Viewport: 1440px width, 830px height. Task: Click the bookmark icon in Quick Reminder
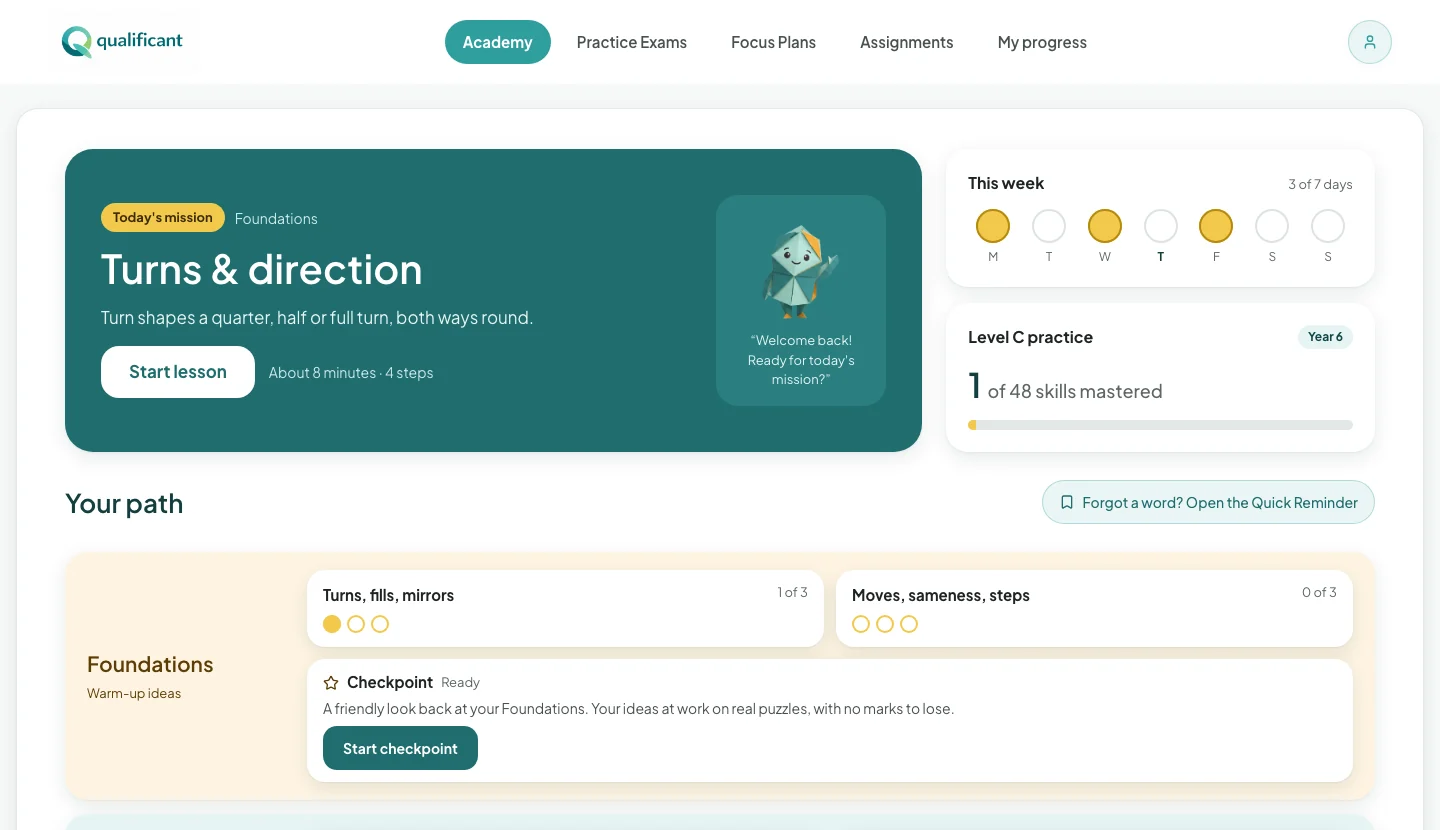point(1067,503)
